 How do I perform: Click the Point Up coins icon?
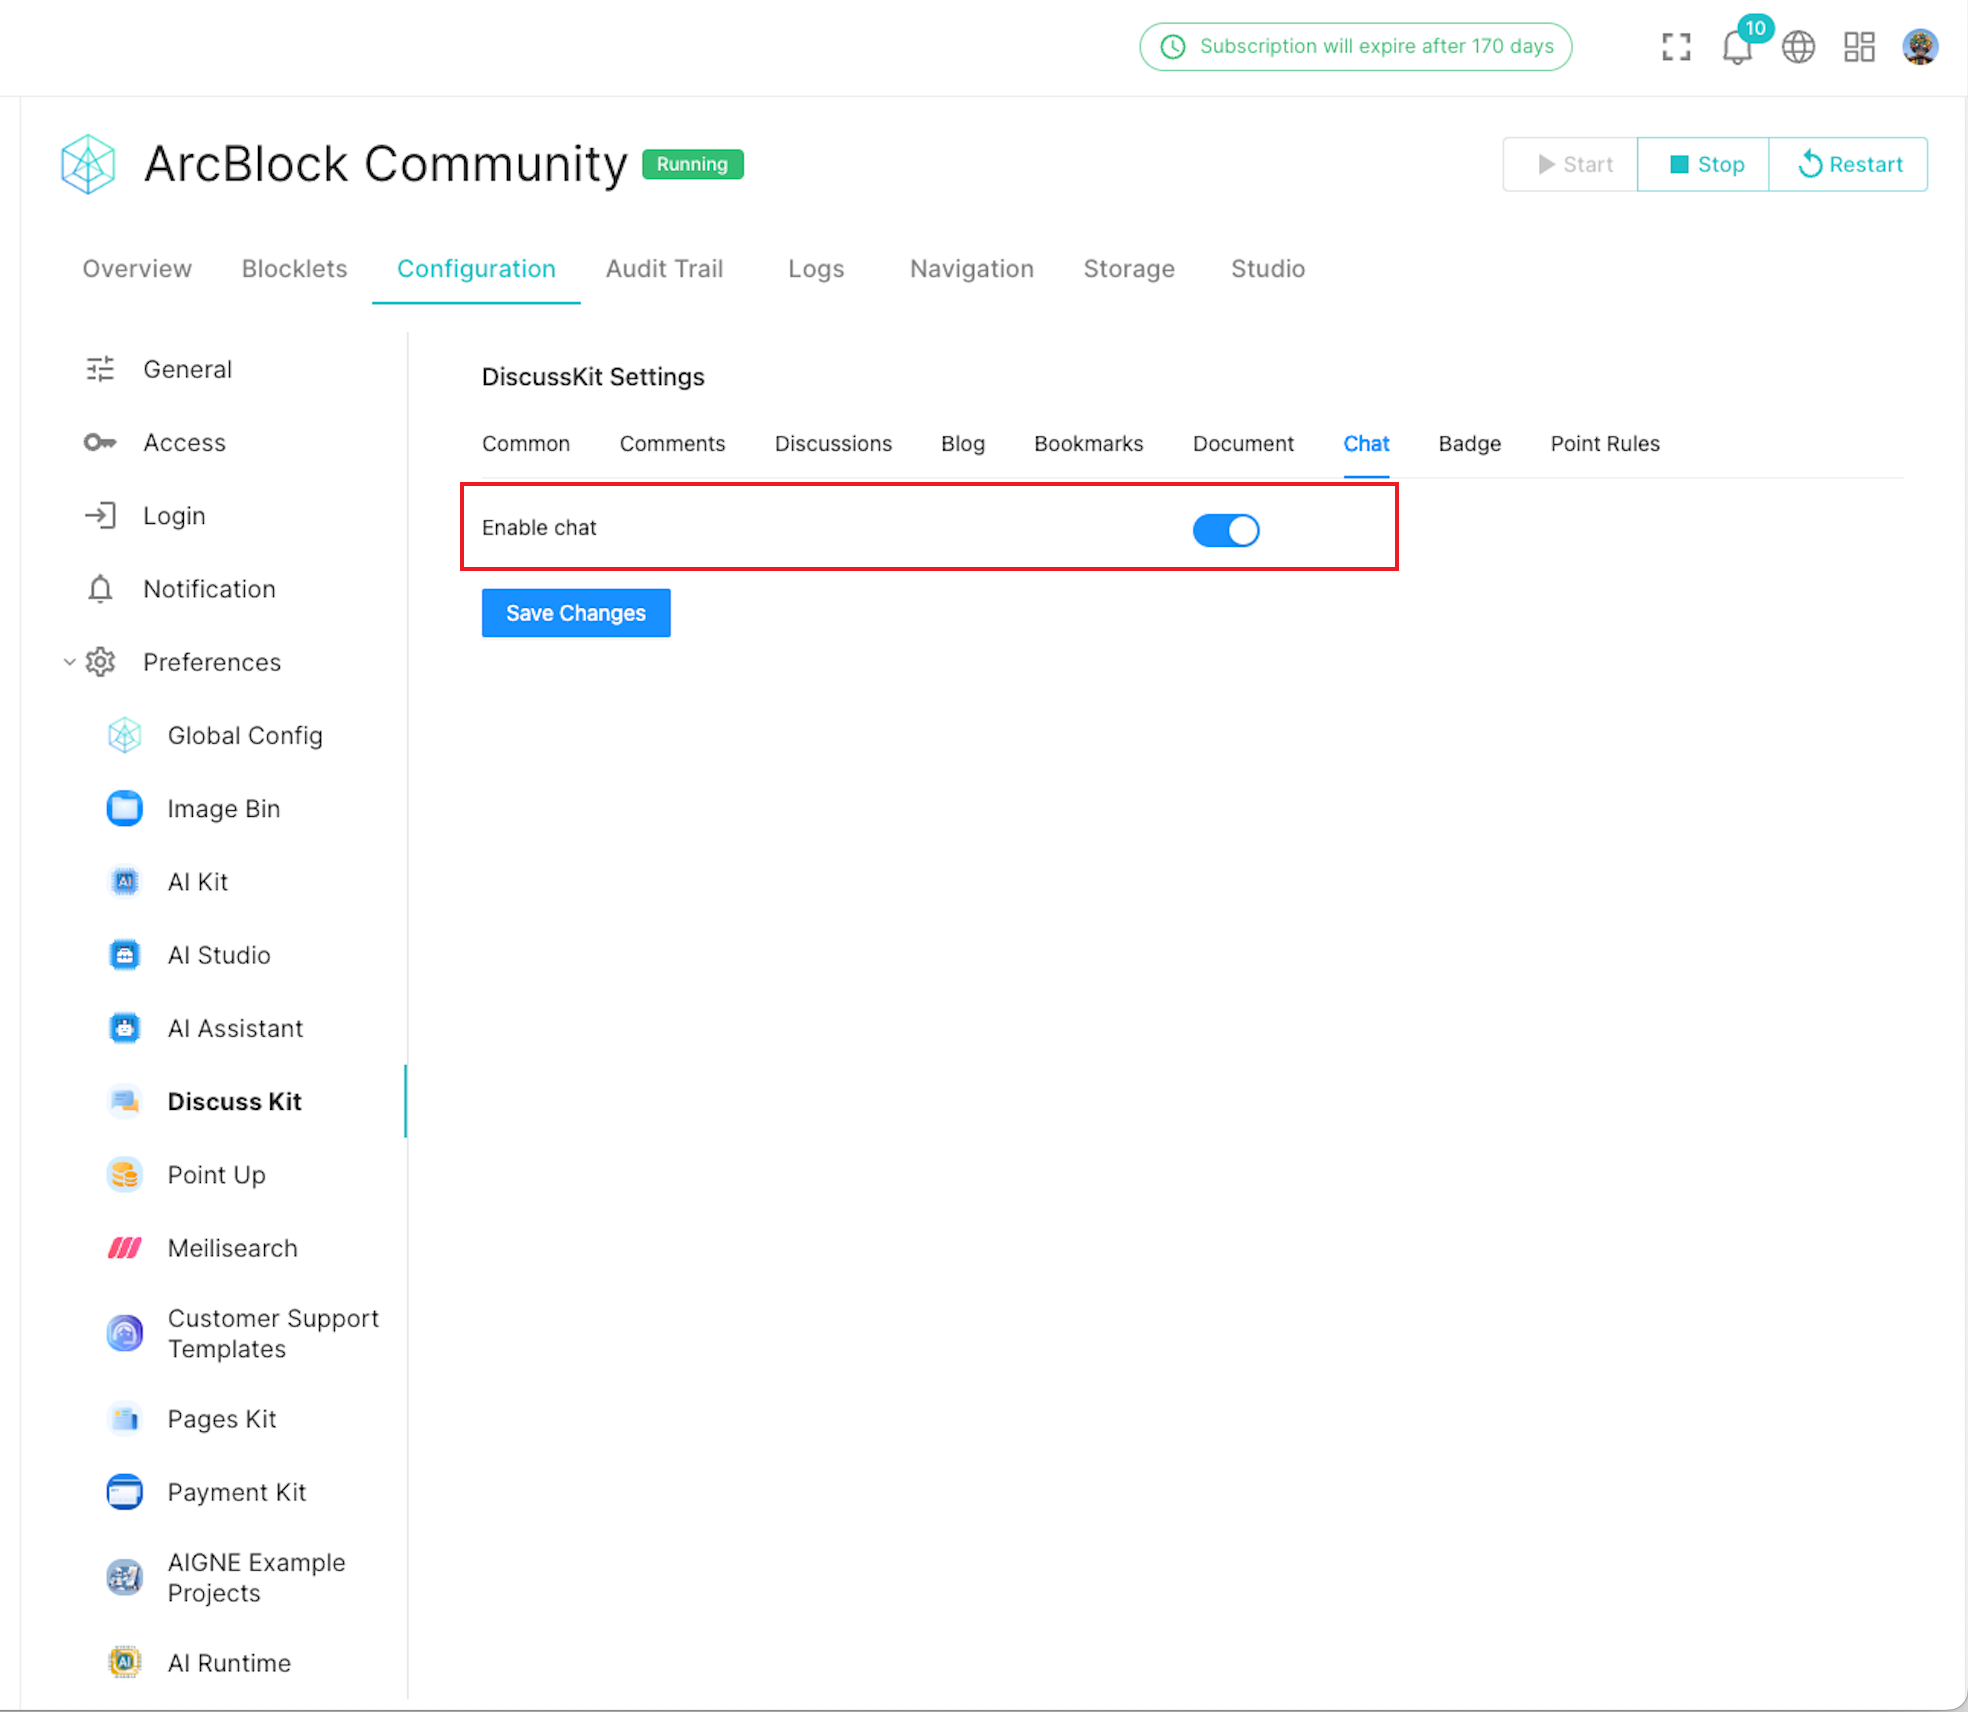tap(125, 1175)
